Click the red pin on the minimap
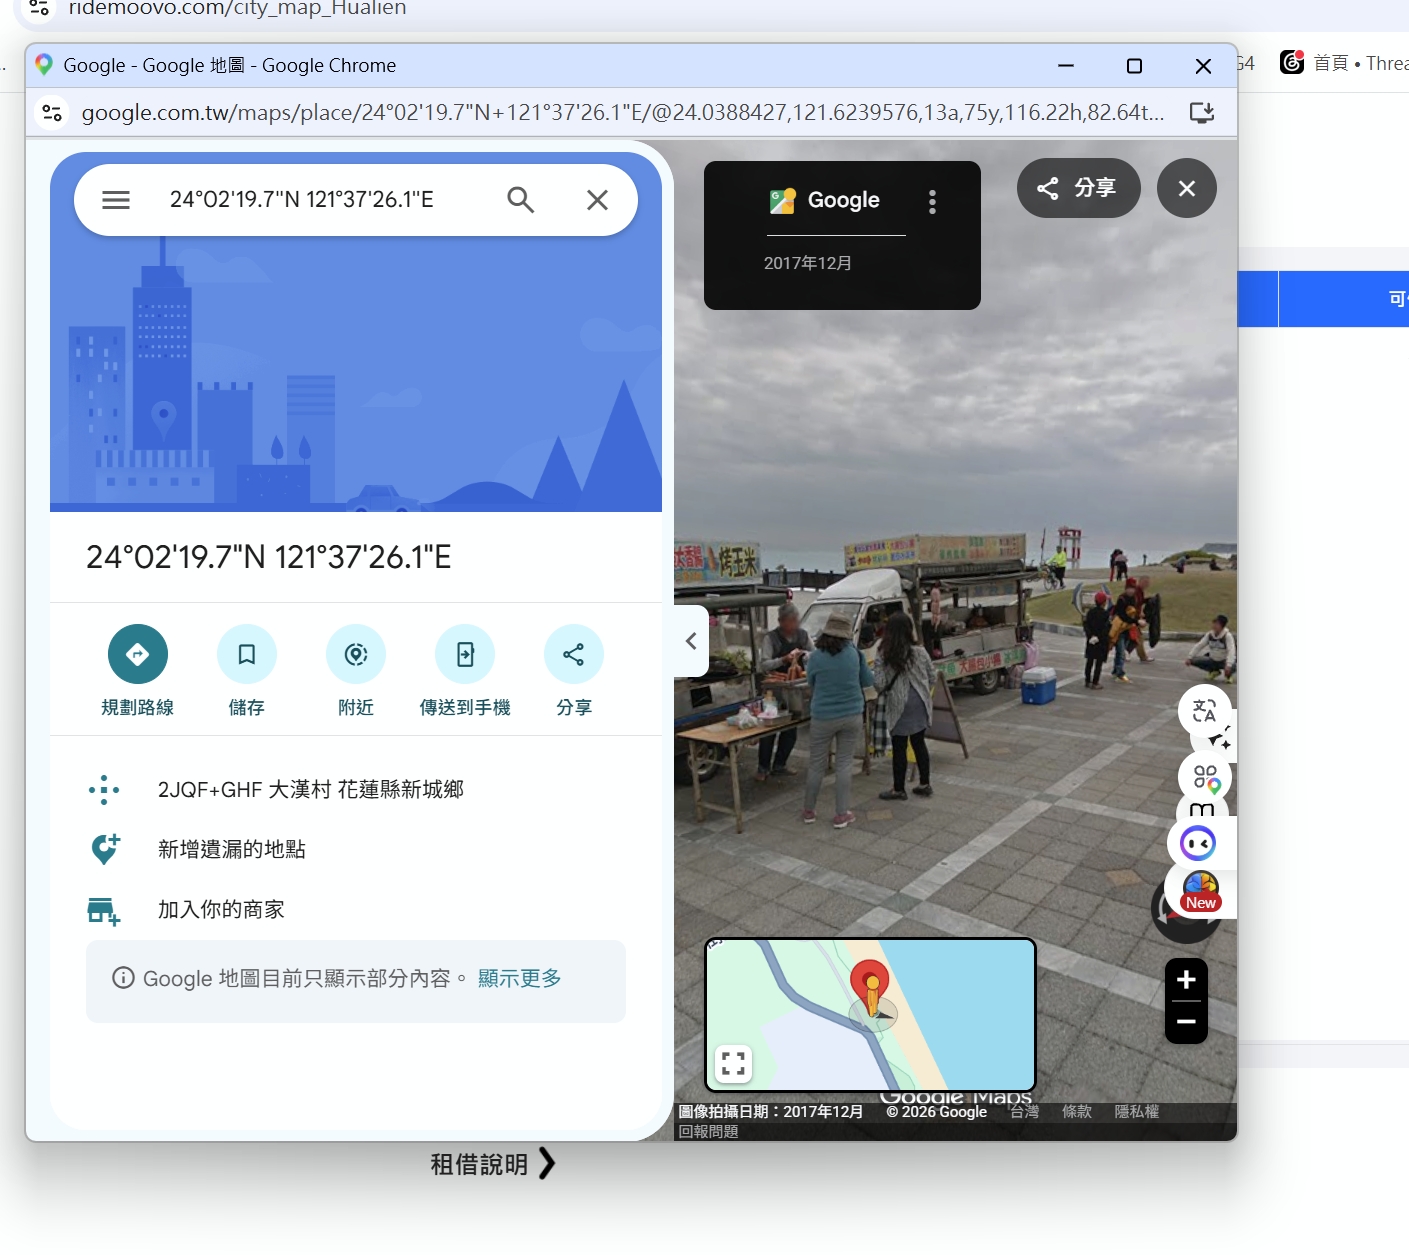 coord(870,983)
